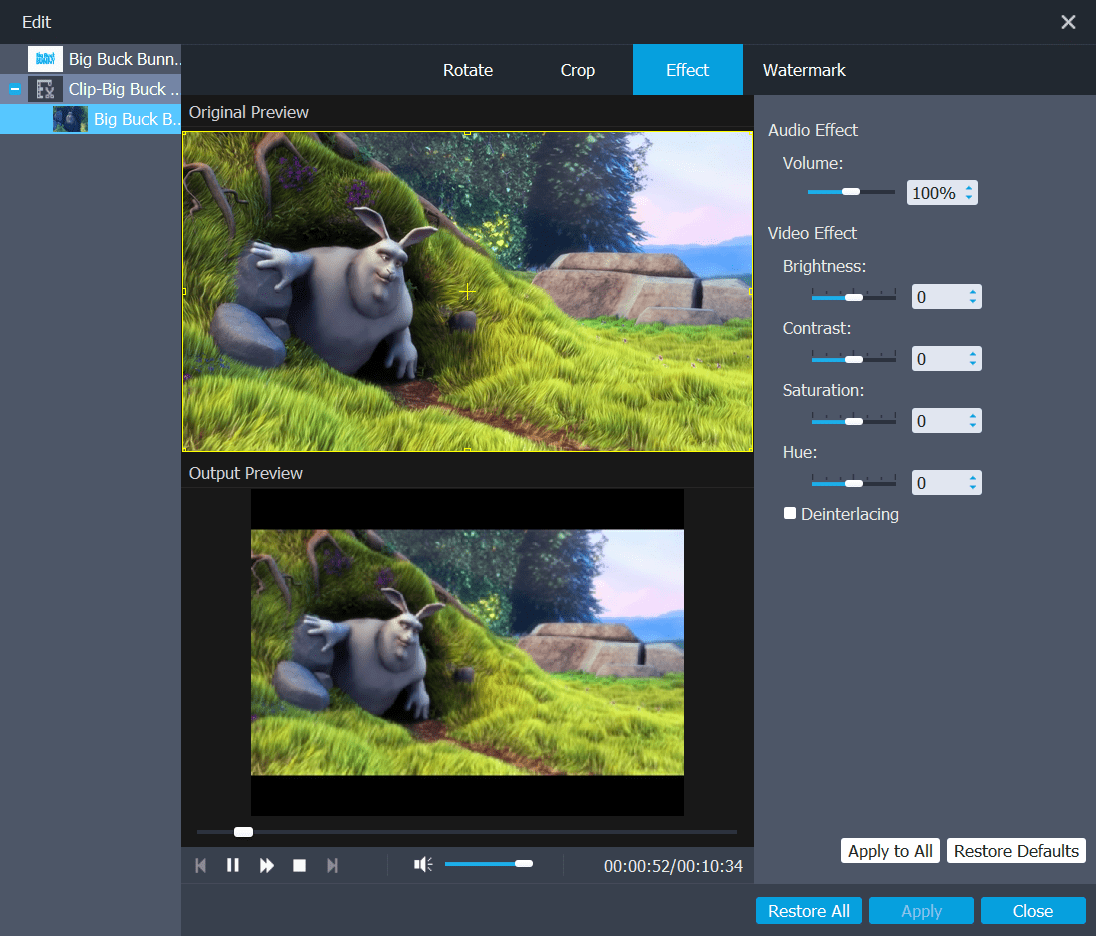Click the Restore All button
The image size is (1096, 936).
coord(809,911)
